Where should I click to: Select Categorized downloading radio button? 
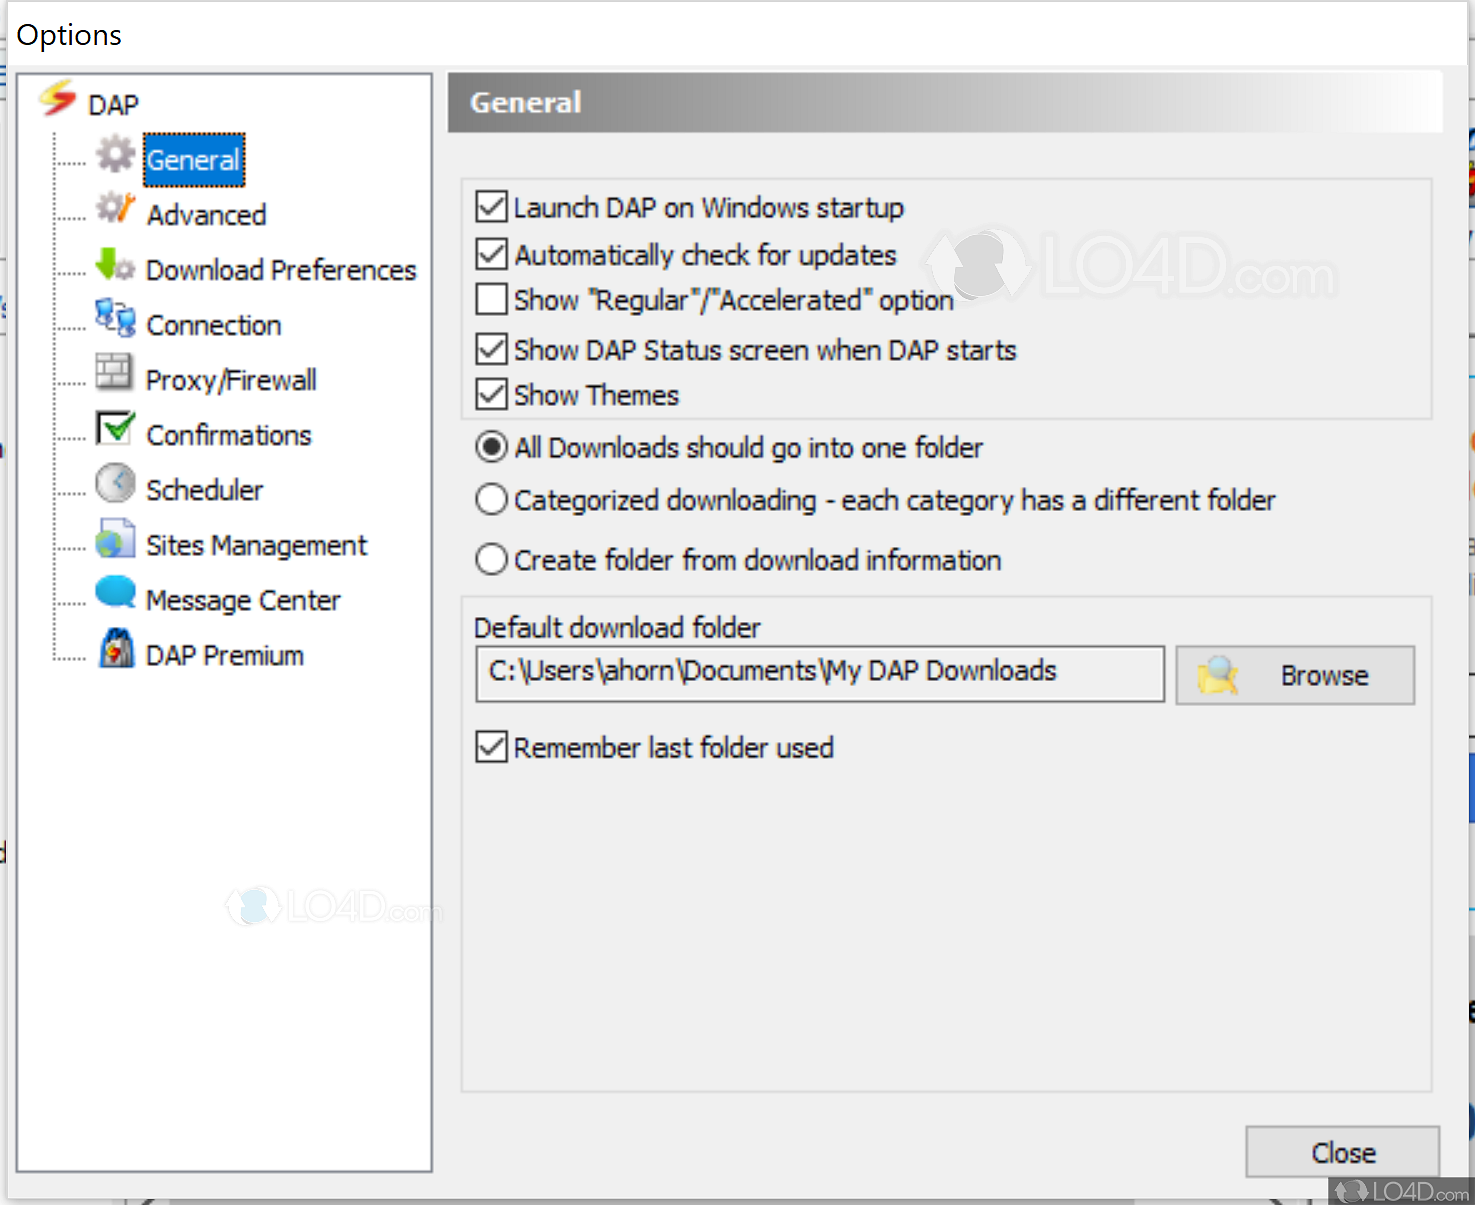tap(491, 499)
